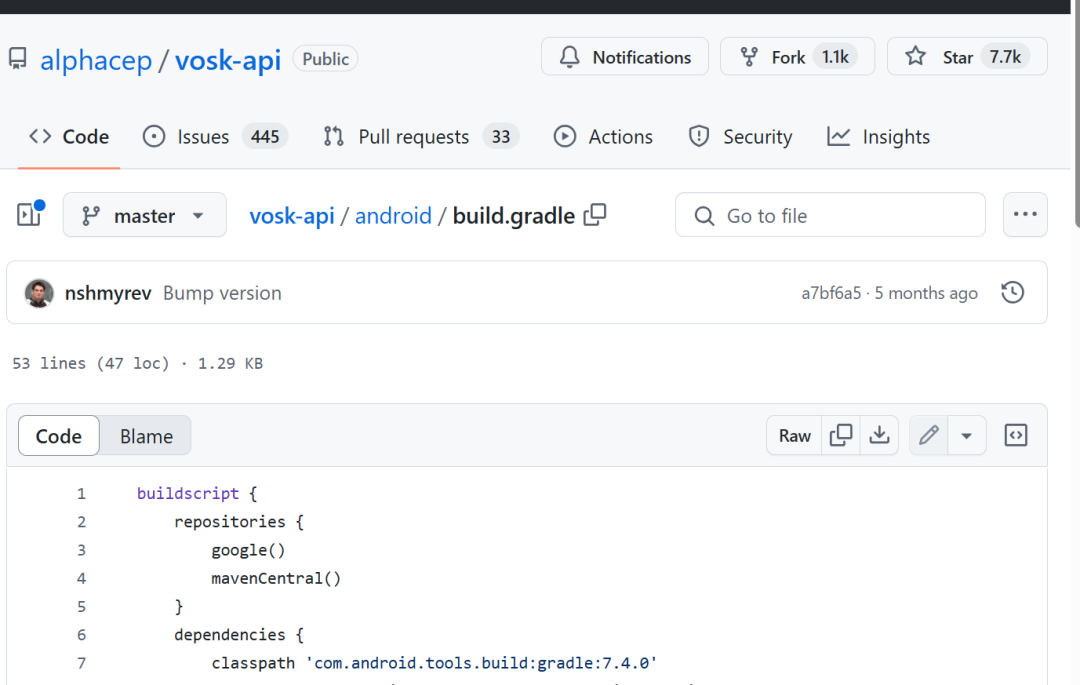
Task: Click the Raw button
Action: 795,435
